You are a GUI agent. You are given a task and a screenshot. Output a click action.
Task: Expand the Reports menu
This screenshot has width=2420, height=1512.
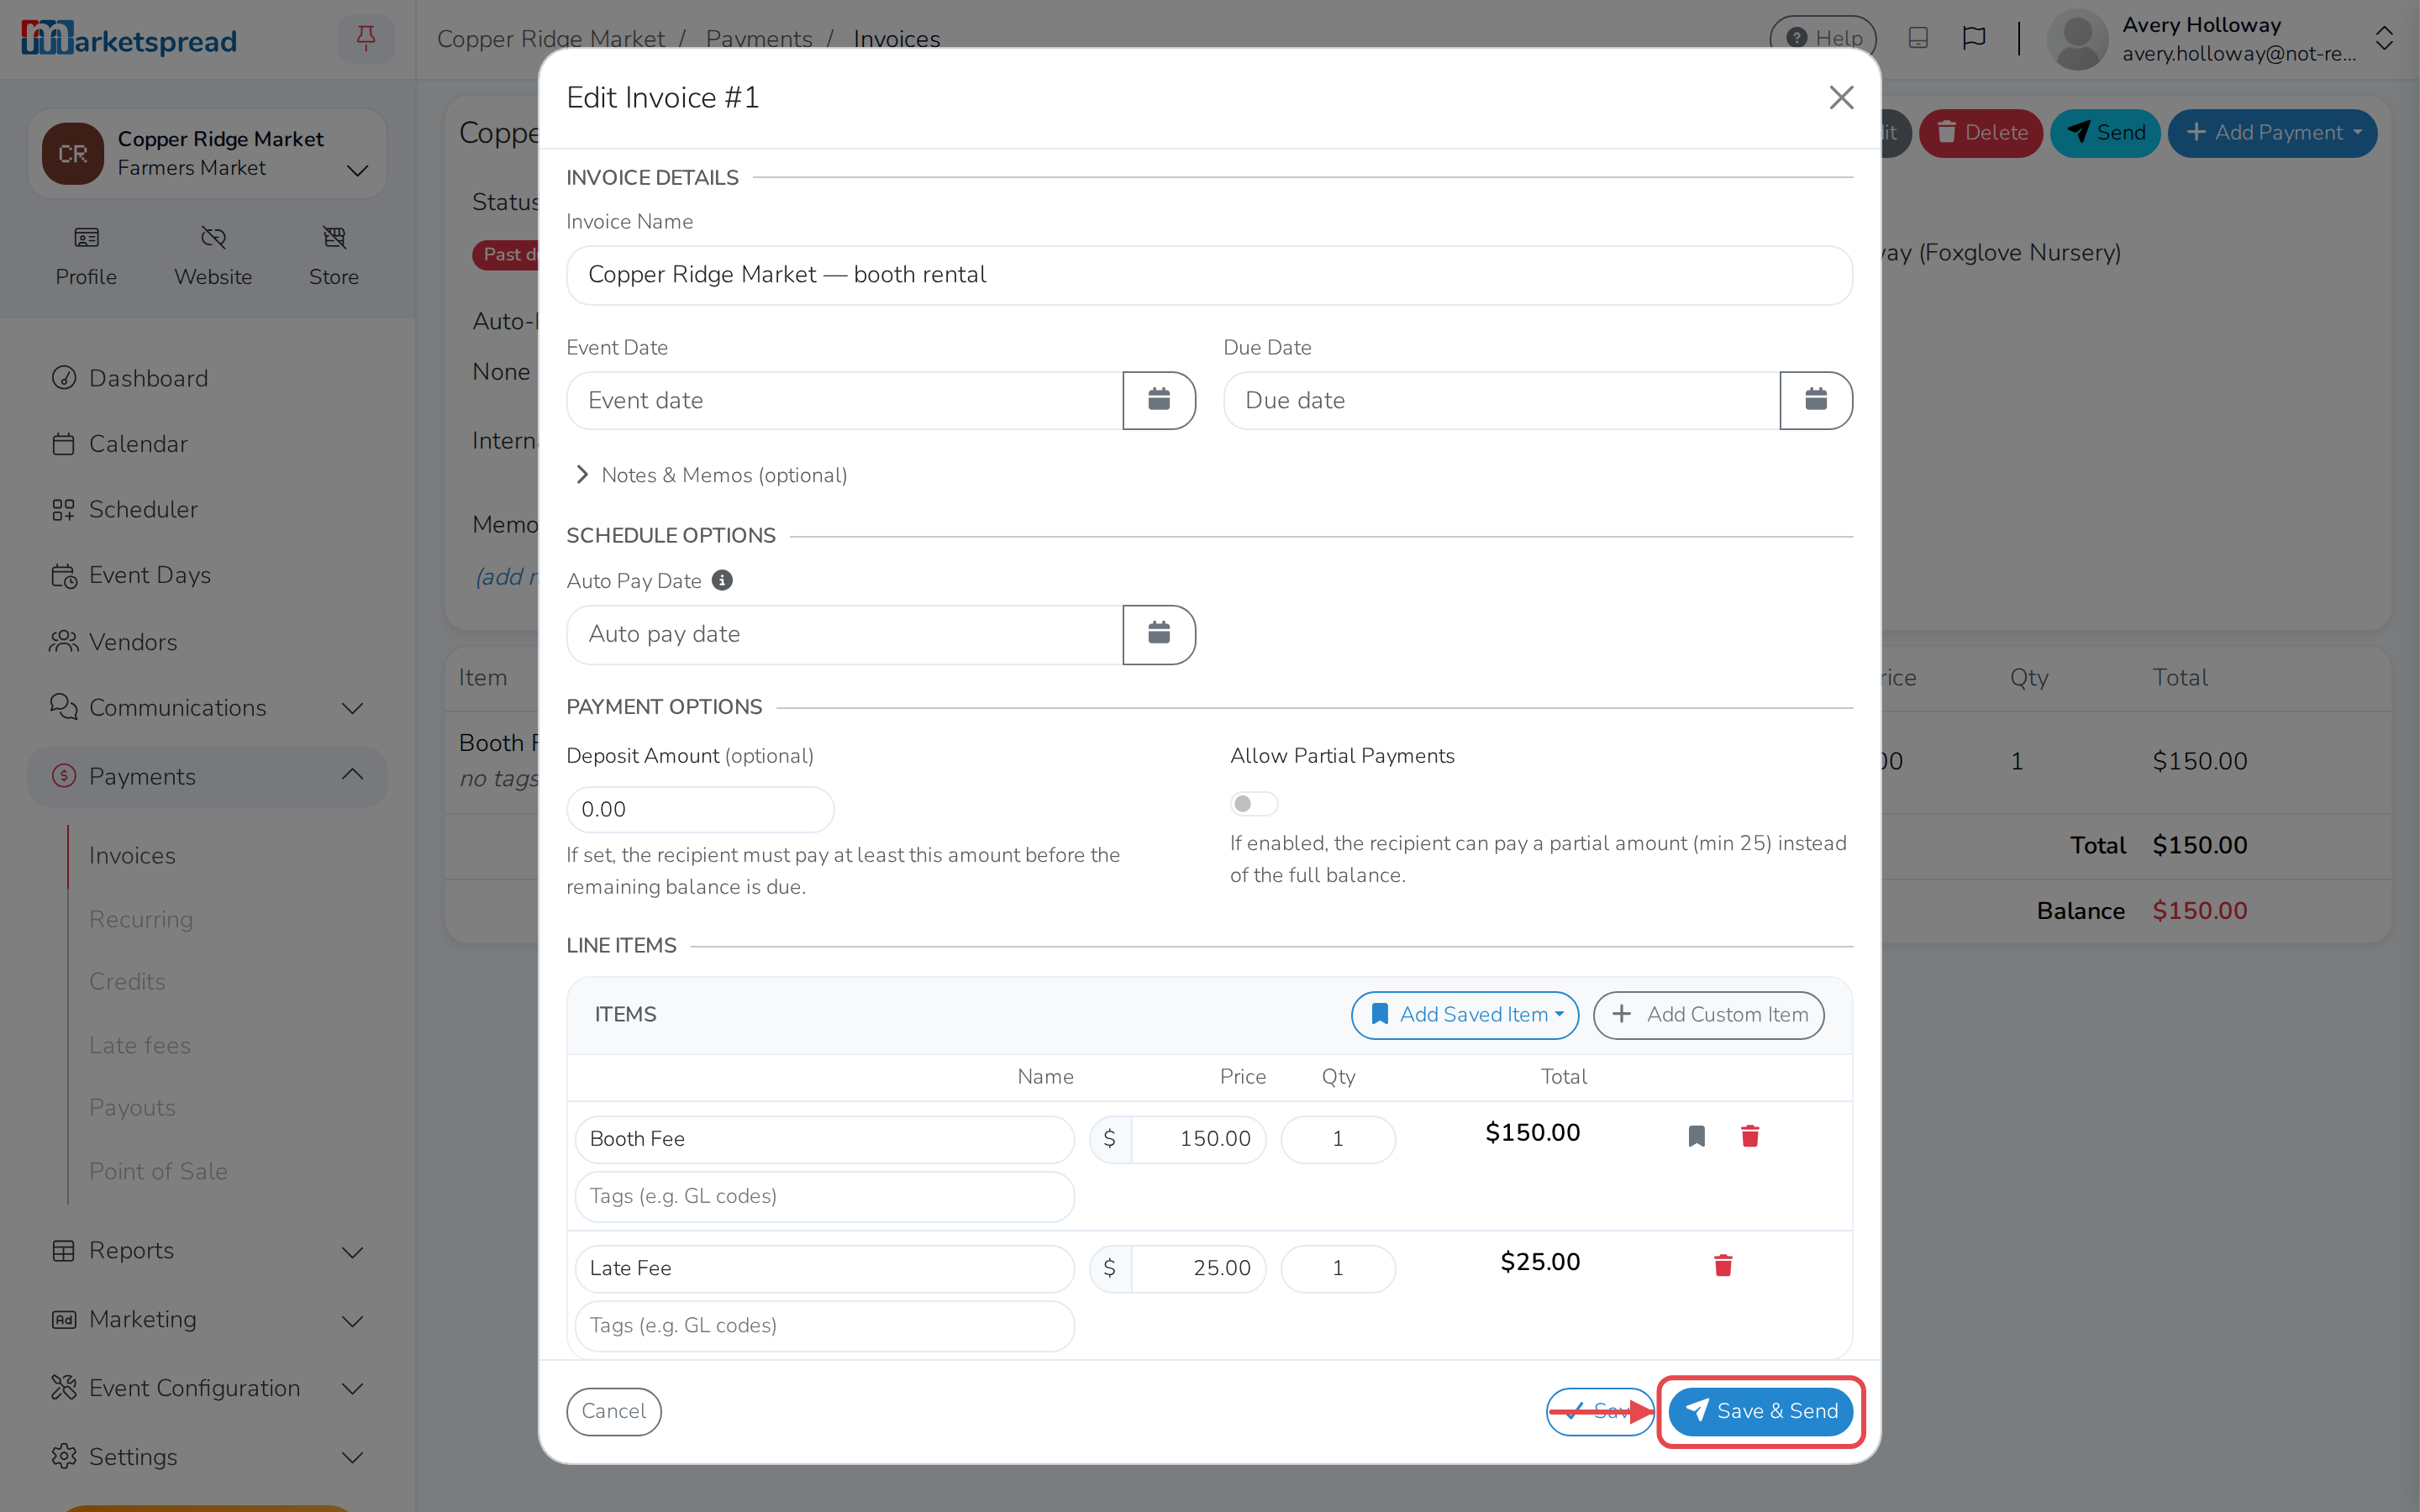pyautogui.click(x=207, y=1250)
